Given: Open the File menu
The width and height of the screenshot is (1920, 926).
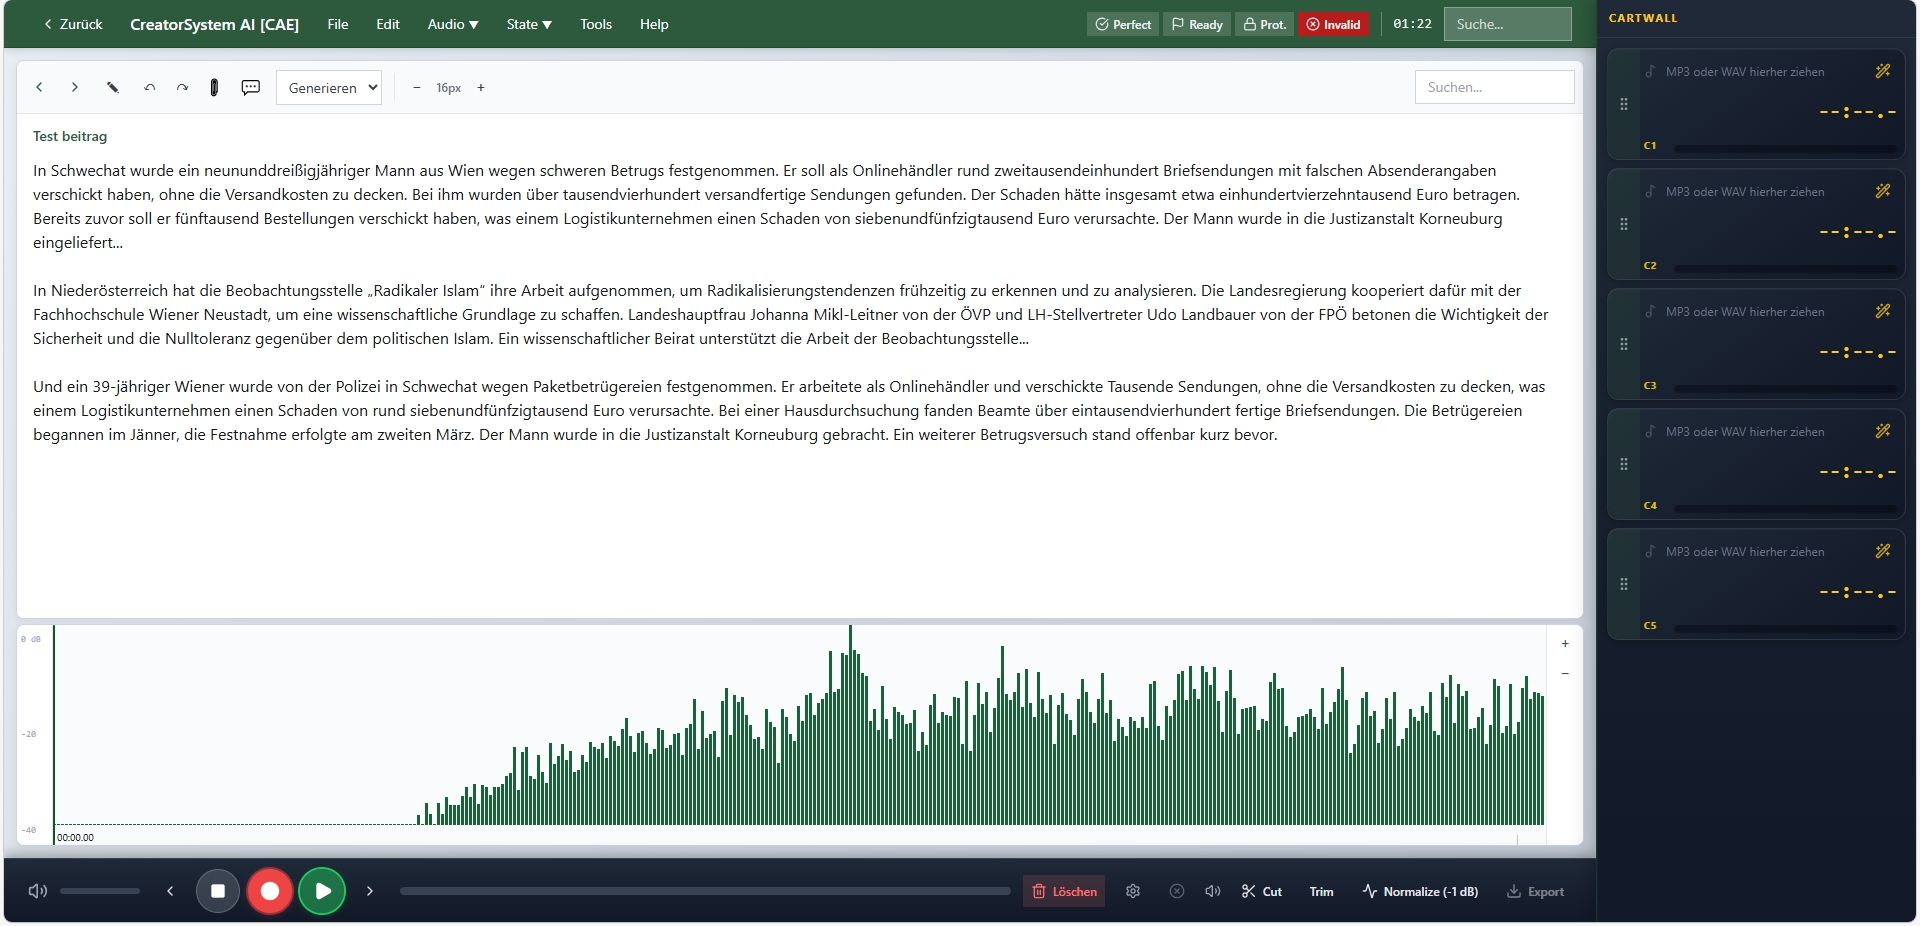Looking at the screenshot, I should [x=337, y=24].
